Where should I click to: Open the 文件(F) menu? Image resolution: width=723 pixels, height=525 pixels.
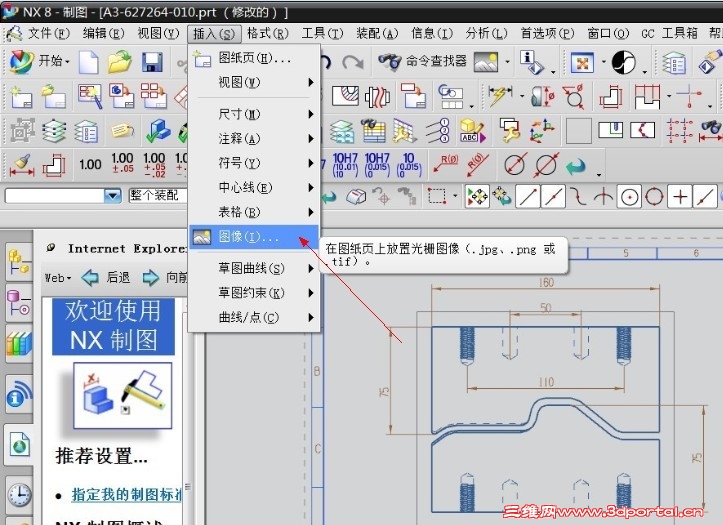[48, 33]
